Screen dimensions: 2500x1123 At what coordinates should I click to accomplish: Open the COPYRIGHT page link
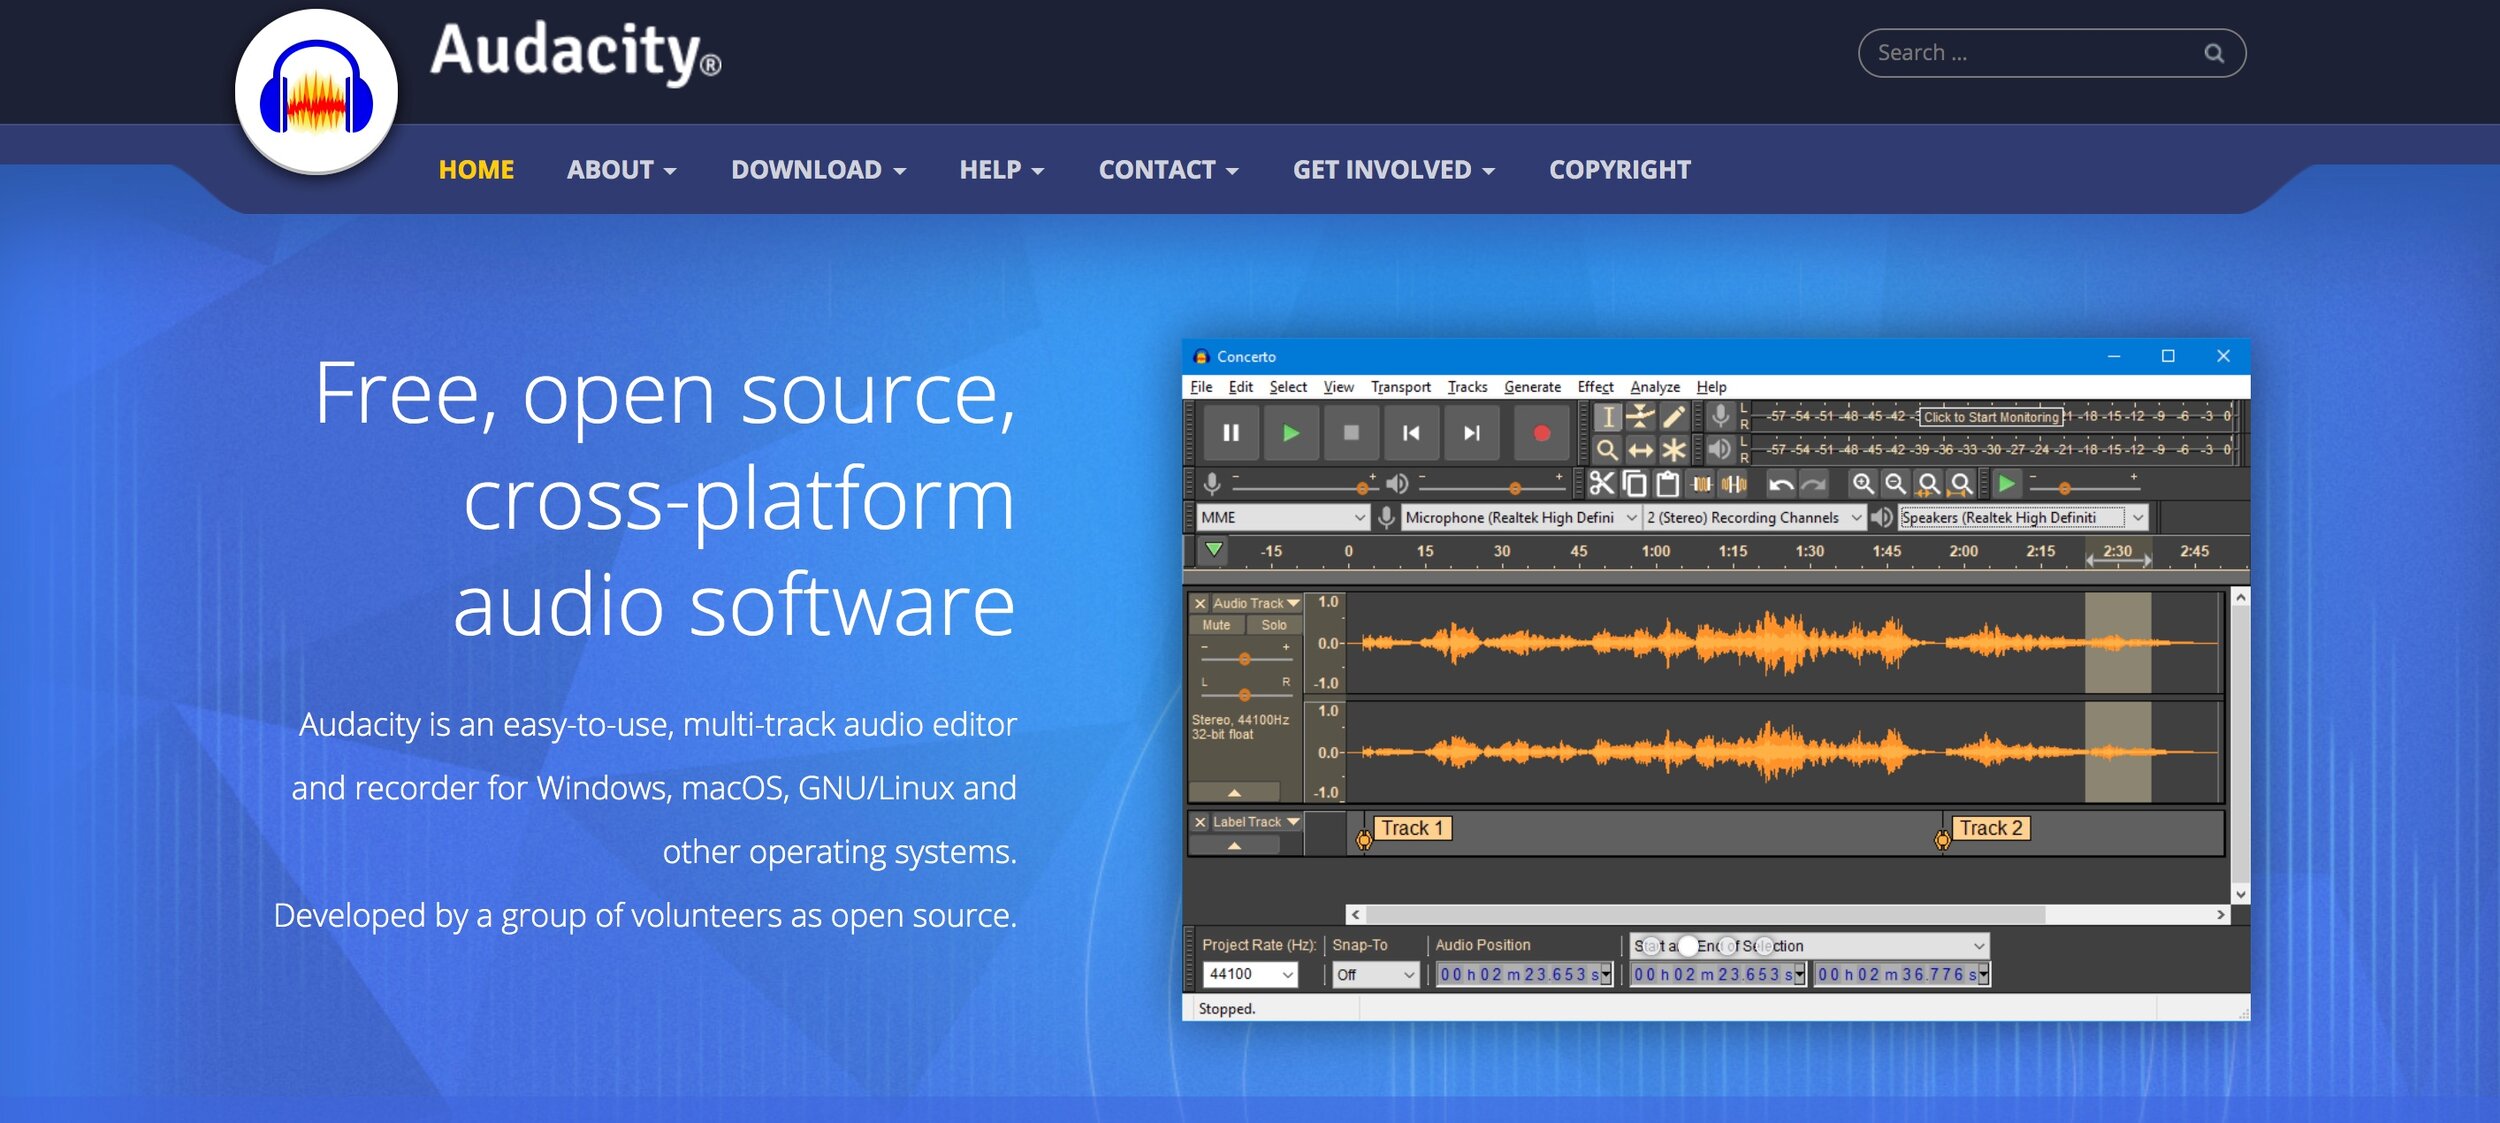coord(1620,170)
